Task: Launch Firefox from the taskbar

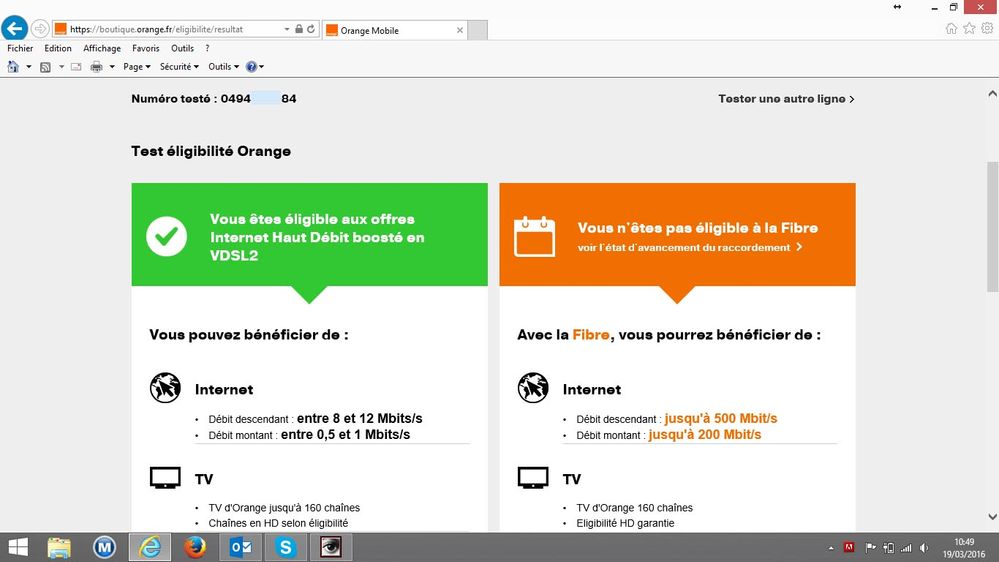Action: click(x=195, y=547)
